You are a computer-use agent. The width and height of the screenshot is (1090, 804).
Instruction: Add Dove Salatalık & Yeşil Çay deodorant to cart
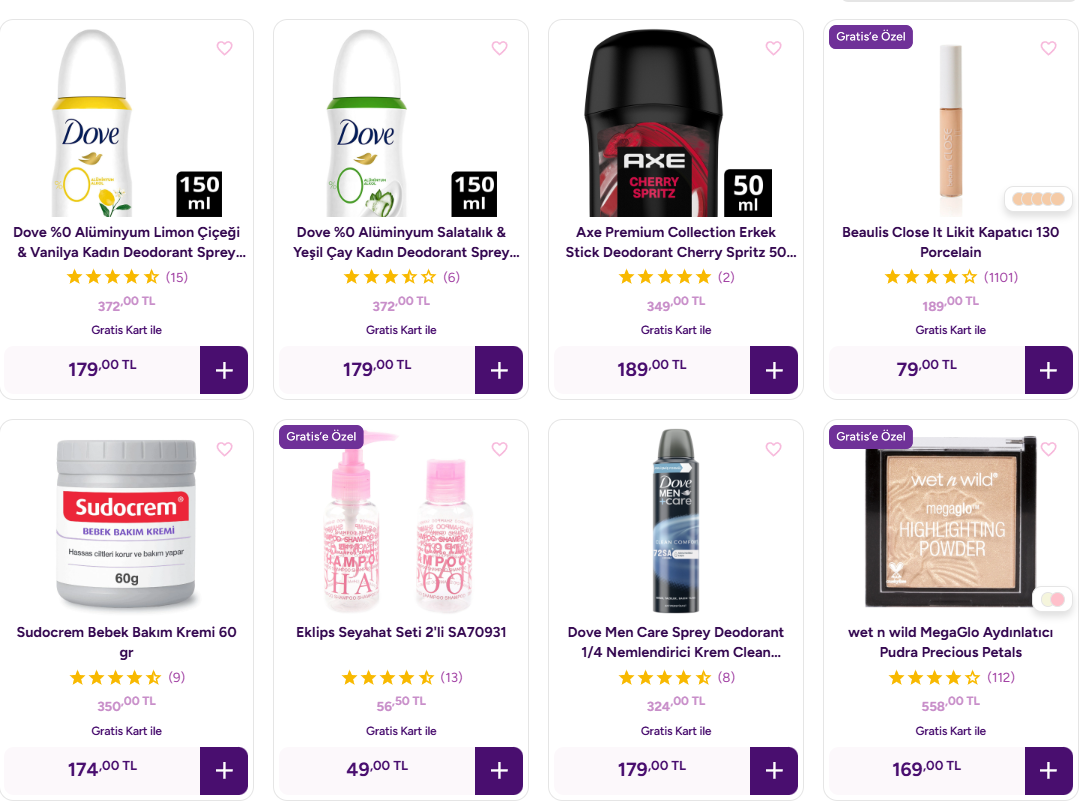click(x=499, y=370)
